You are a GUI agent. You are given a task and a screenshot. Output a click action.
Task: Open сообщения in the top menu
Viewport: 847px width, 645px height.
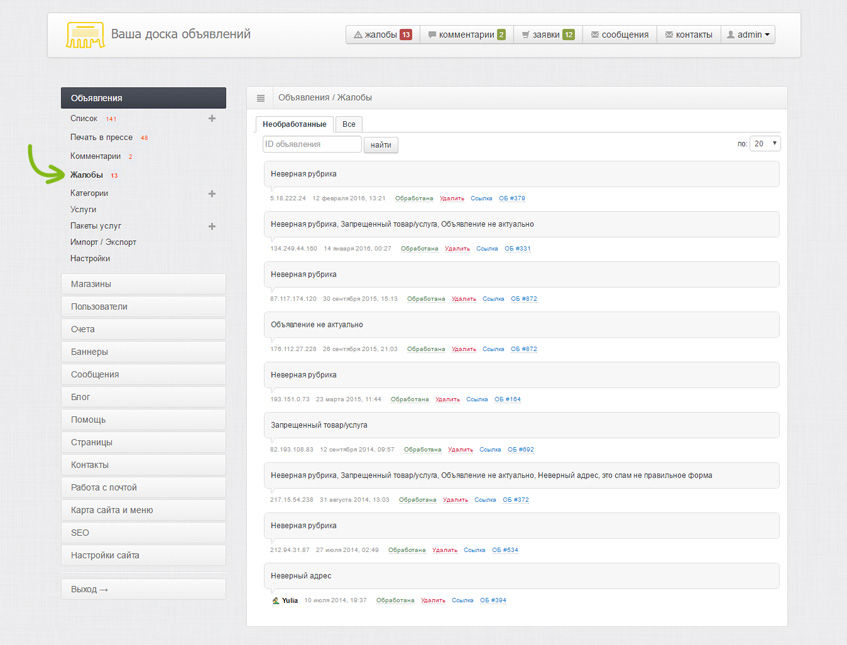(620, 35)
